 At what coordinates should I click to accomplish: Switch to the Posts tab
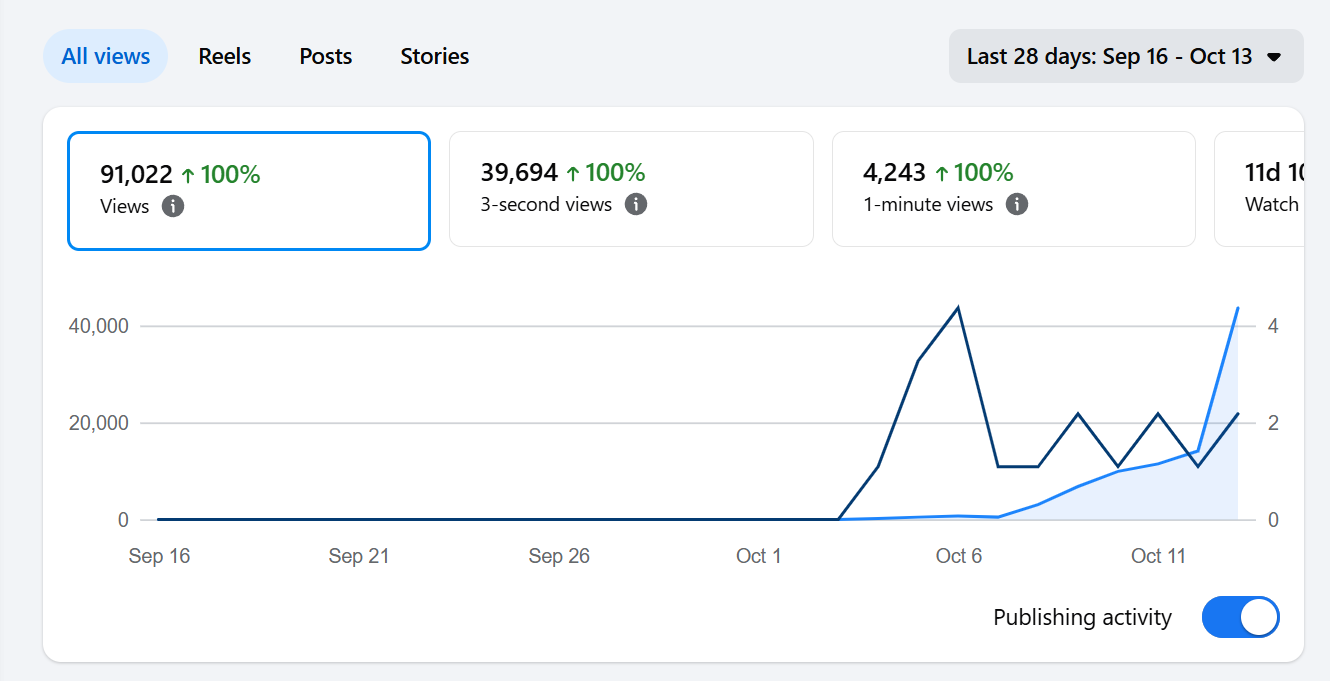tap(326, 56)
